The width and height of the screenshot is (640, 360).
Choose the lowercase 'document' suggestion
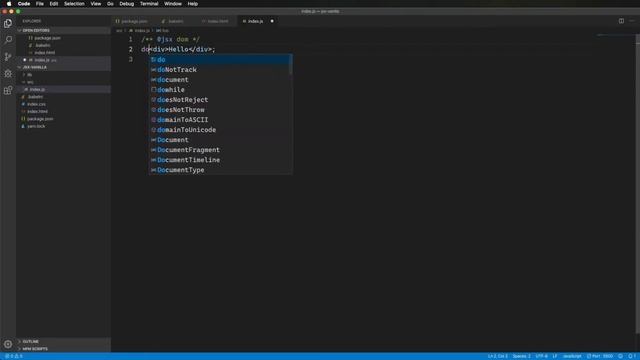click(220, 80)
